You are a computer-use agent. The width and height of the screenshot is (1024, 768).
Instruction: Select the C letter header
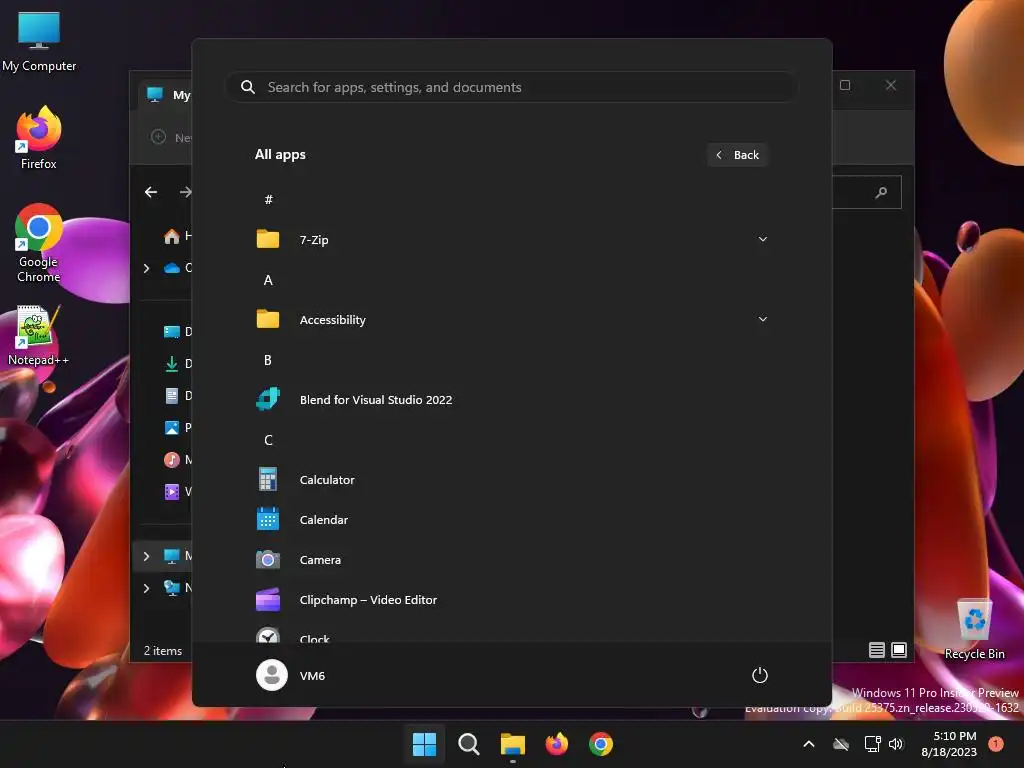(268, 440)
